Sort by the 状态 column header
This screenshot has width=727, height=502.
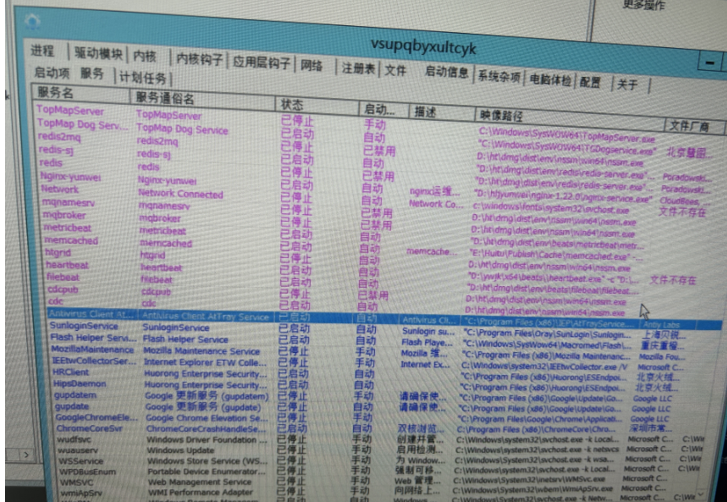tap(317, 105)
